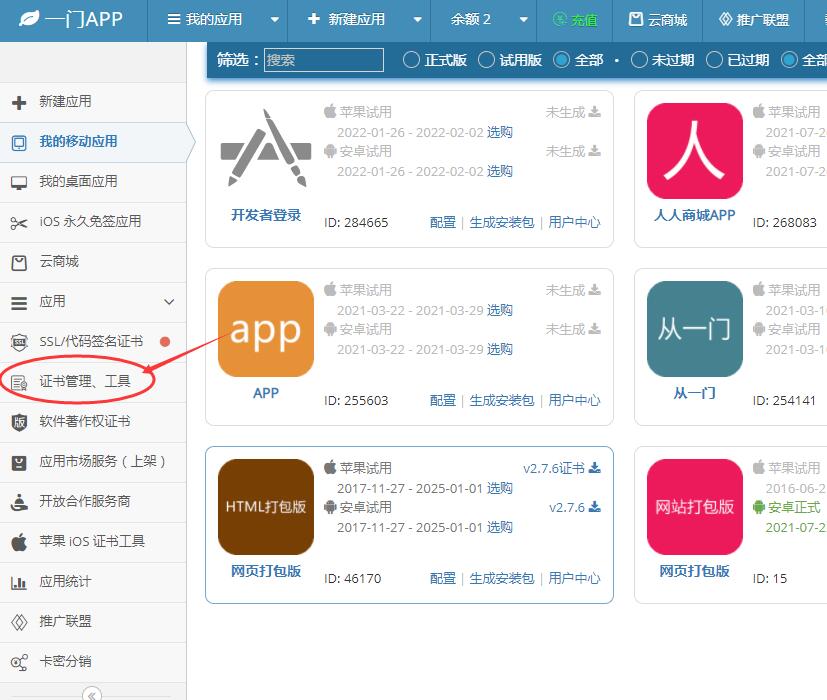Viewport: 827px width, 700px height.
Task: Click 配置 link for ID 284665
Action: (443, 223)
